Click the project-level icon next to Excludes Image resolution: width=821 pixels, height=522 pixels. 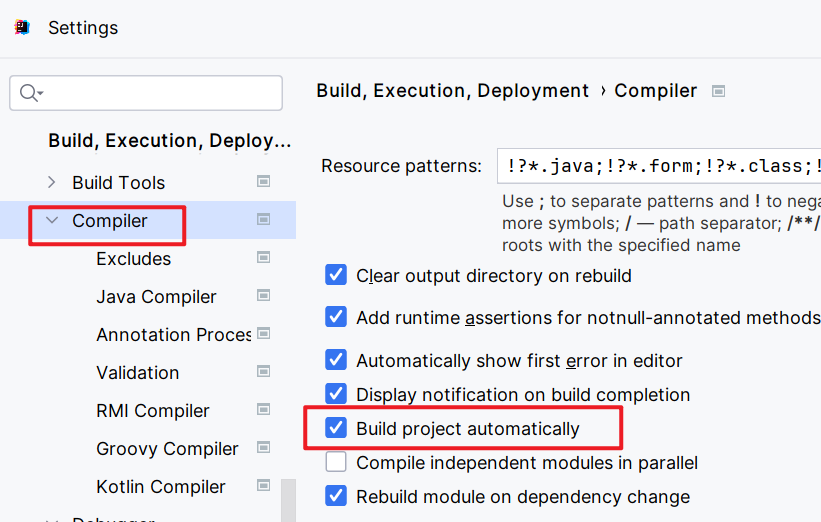[264, 258]
